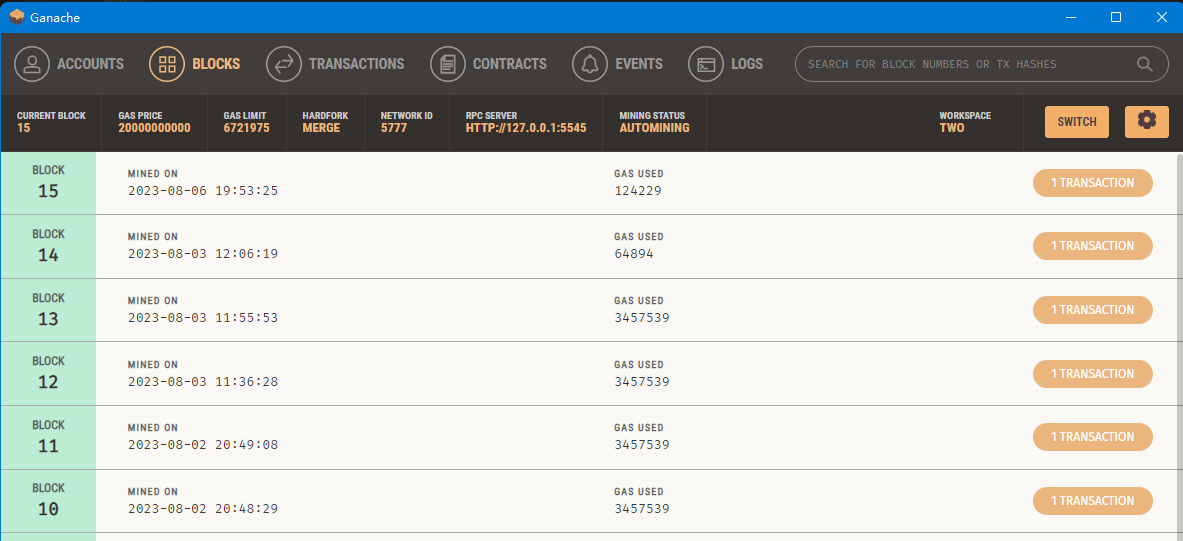The height and width of the screenshot is (541, 1183).
Task: Click mined-on date 2023-08-03 12:06:19
Action: pos(203,254)
